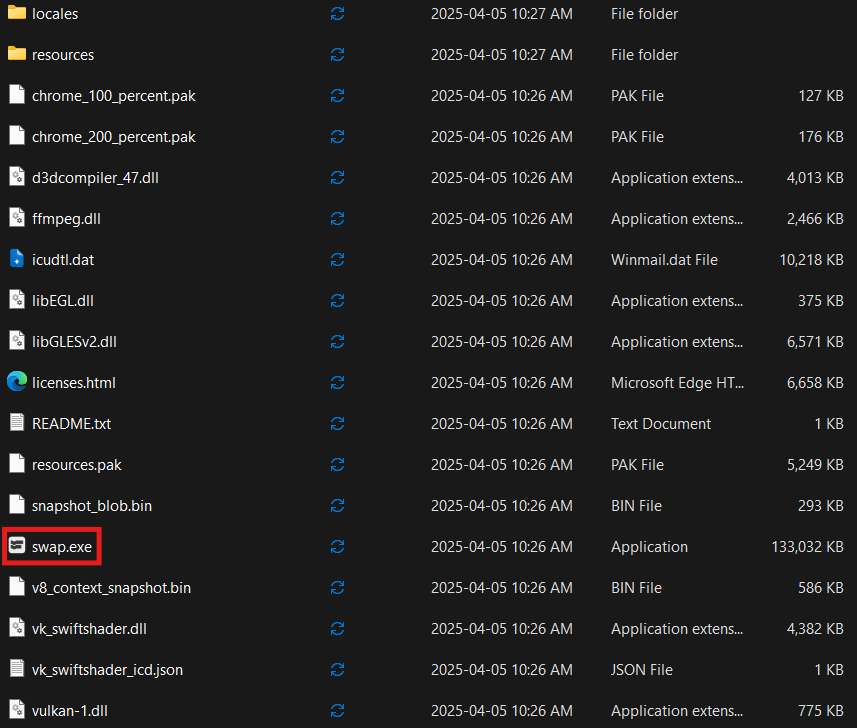Click the sync status icon for swap.exe
The height and width of the screenshot is (728, 857).
337,547
